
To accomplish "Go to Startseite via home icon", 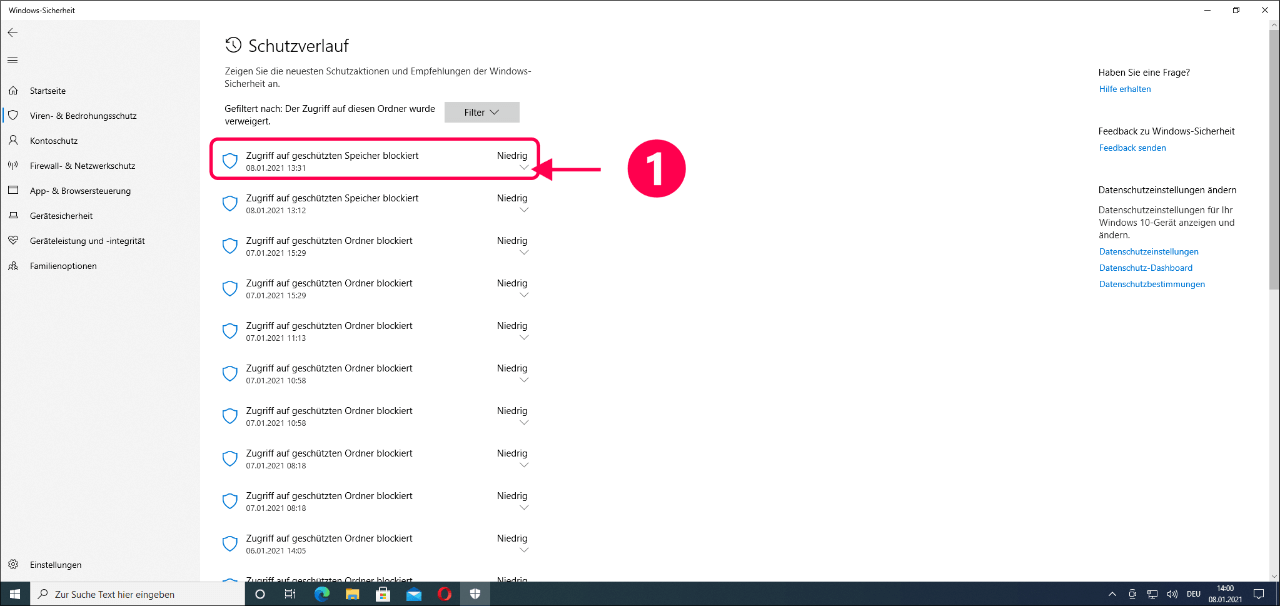I will 13,90.
